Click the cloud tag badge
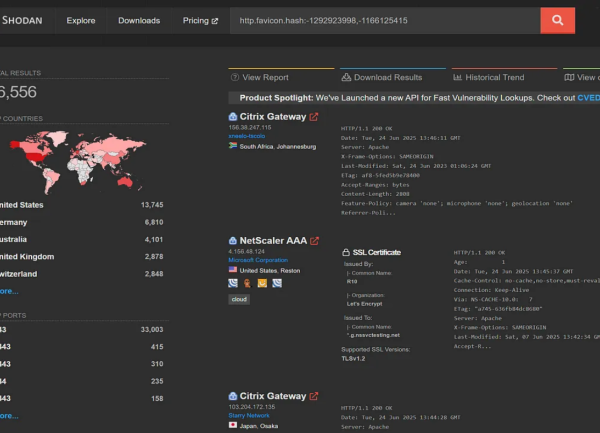This screenshot has width=600, height=433. coord(239,299)
